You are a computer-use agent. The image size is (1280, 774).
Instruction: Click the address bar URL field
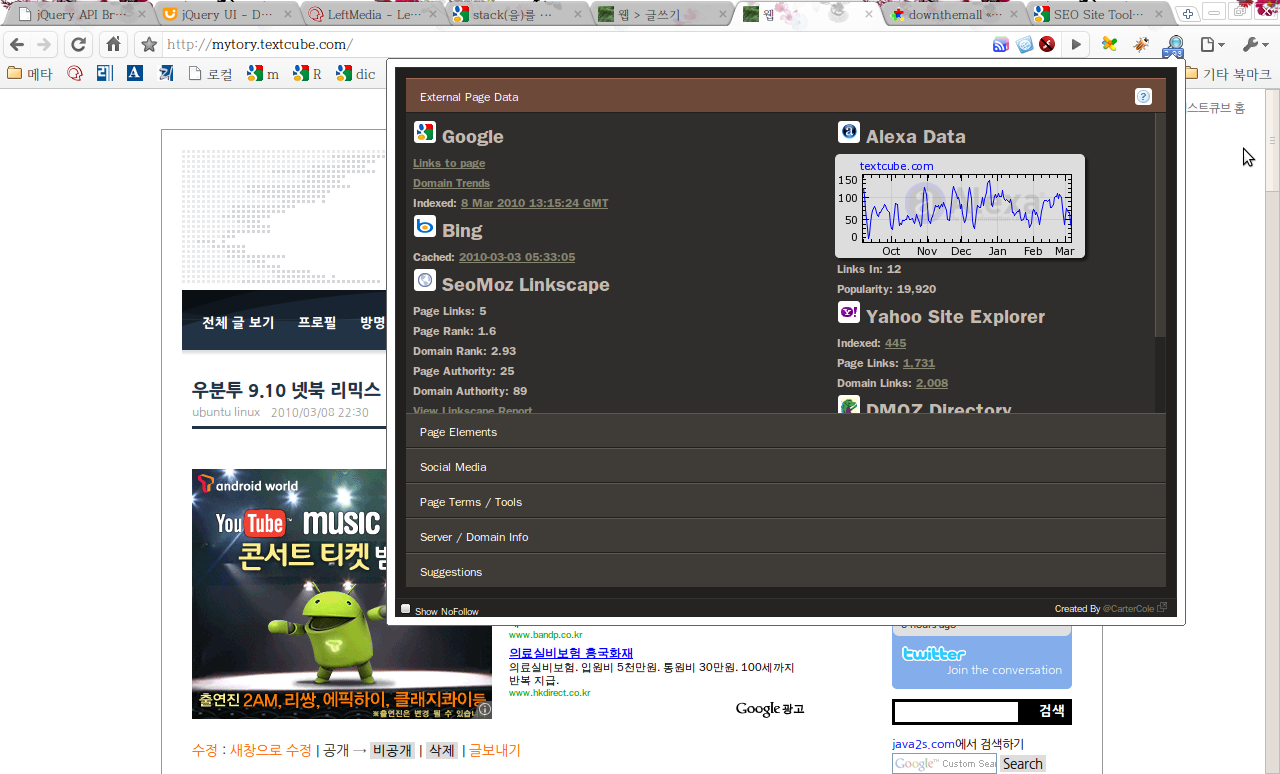[575, 45]
